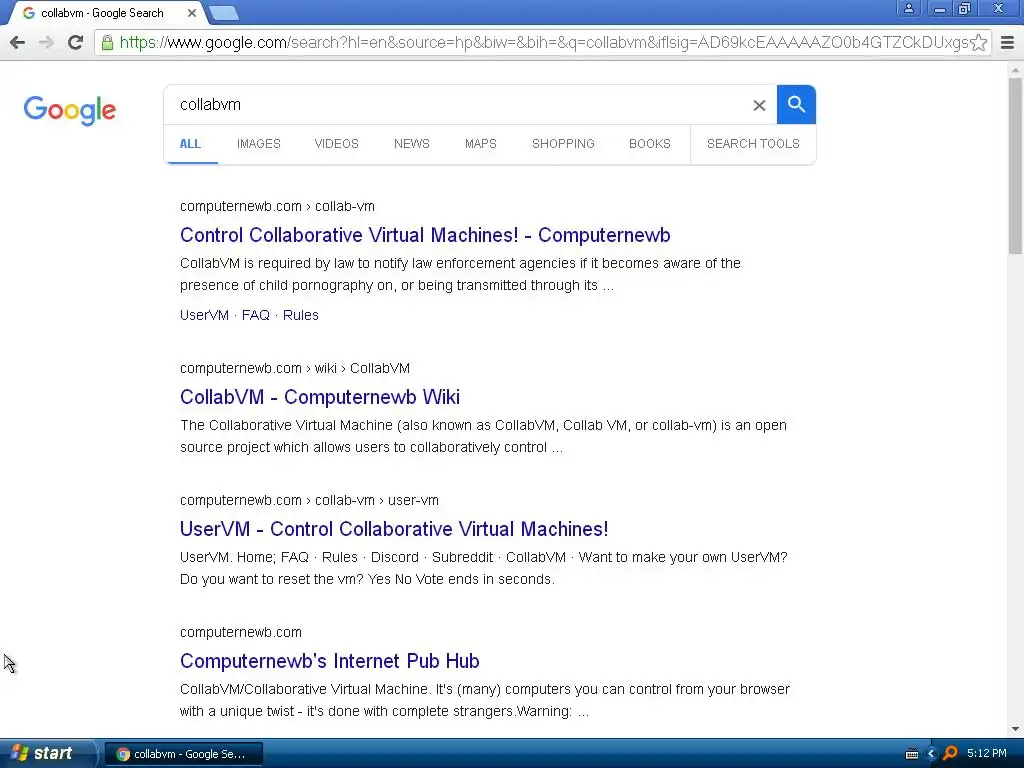Screen dimensions: 1024x768
Task: Click the green padlock security icon
Action: (x=107, y=43)
